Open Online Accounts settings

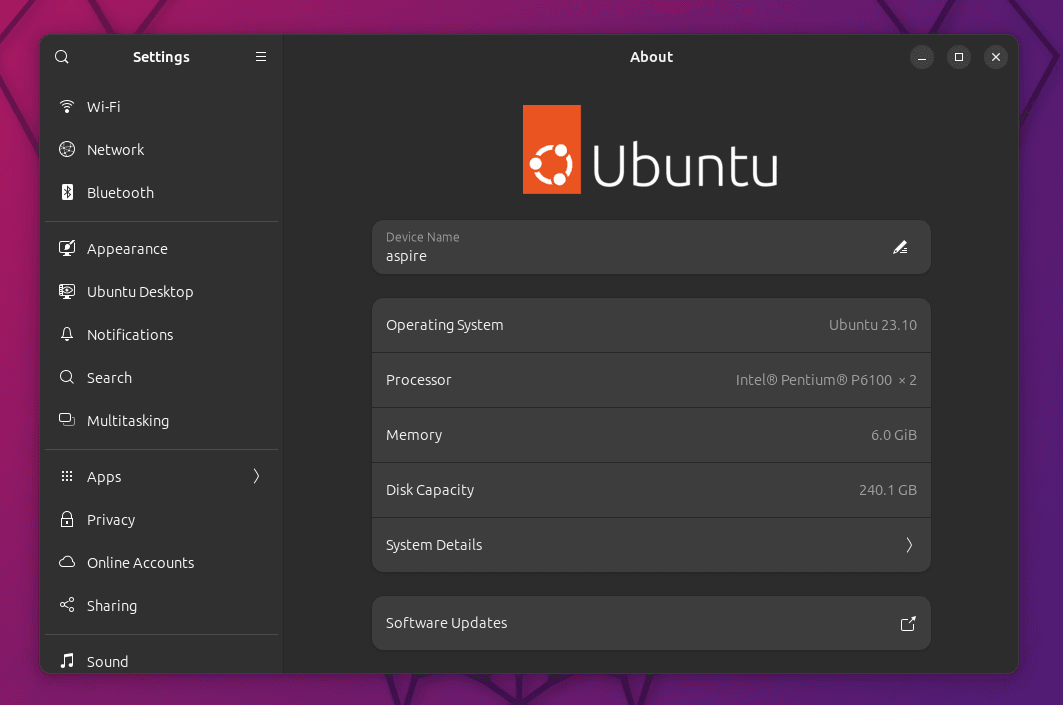pos(161,562)
